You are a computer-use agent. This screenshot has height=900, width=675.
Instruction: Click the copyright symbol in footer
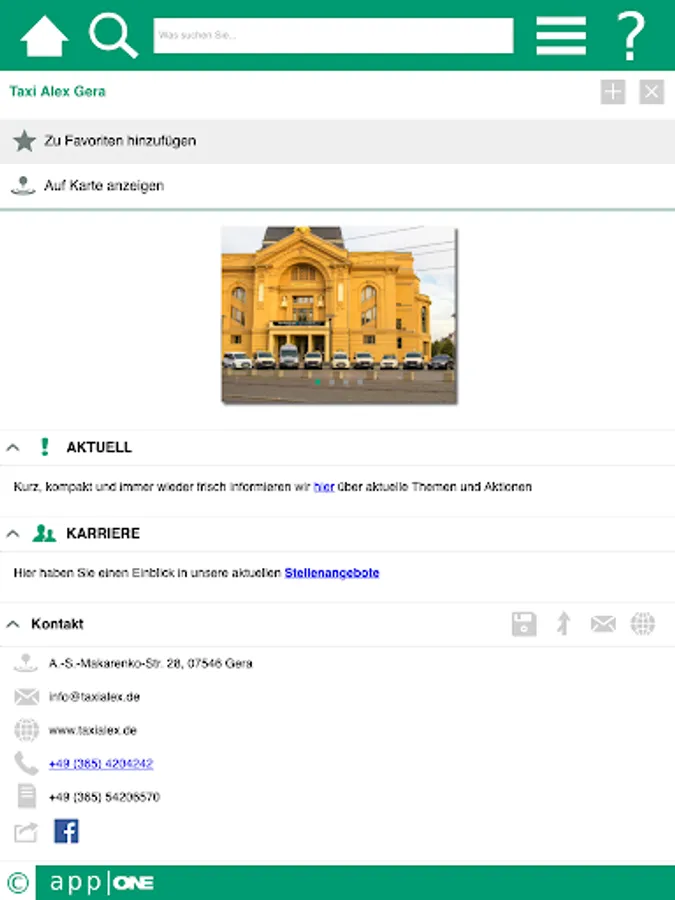pos(17,883)
